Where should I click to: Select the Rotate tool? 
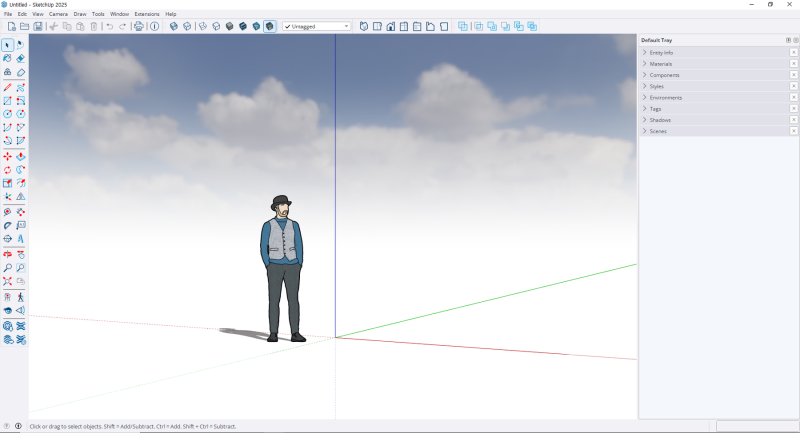[x=7, y=170]
